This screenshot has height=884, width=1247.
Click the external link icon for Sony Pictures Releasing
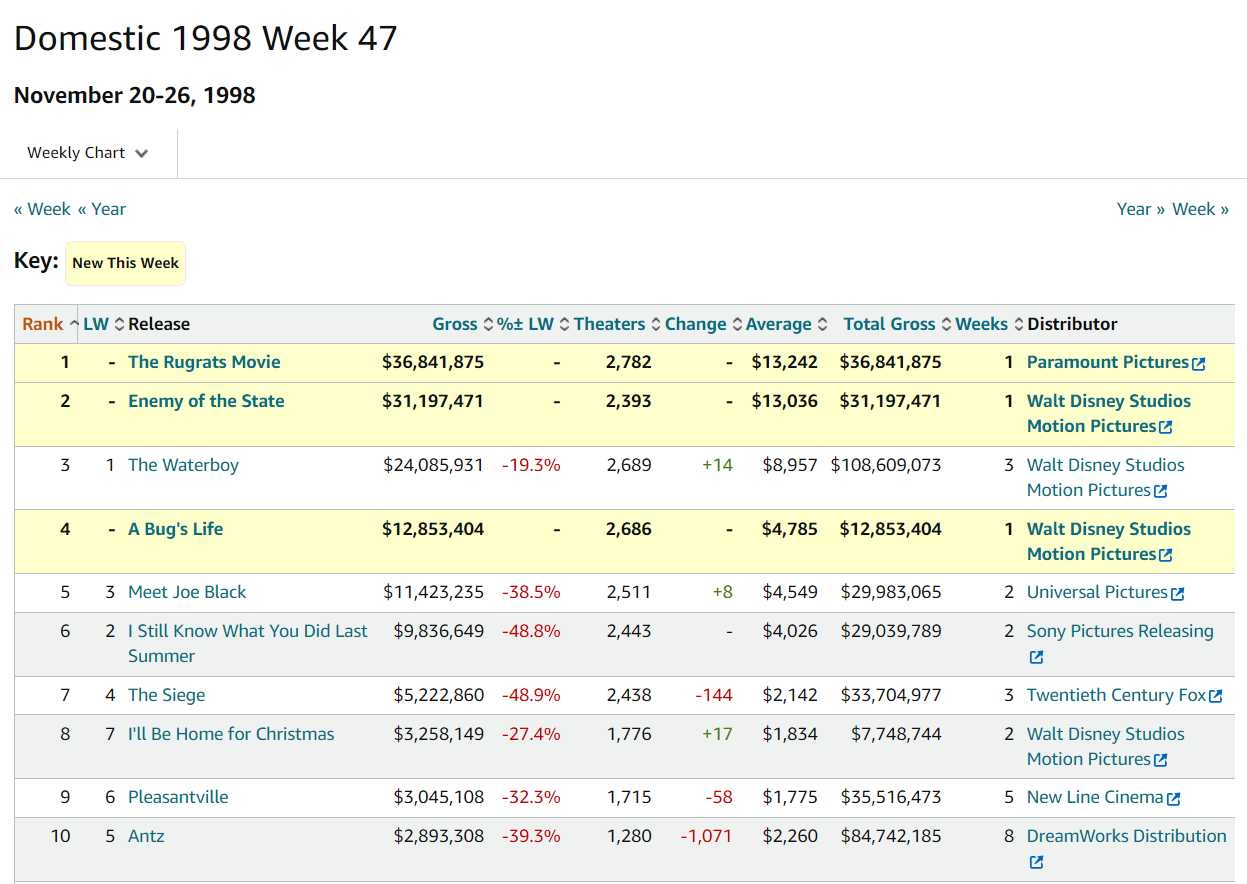(x=1036, y=658)
